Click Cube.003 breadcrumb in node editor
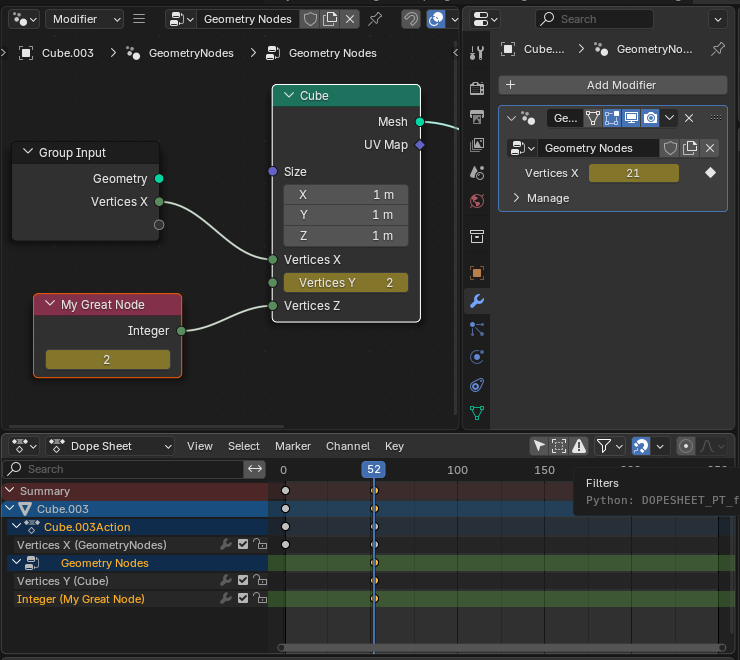The height and width of the screenshot is (660, 740). pos(67,53)
